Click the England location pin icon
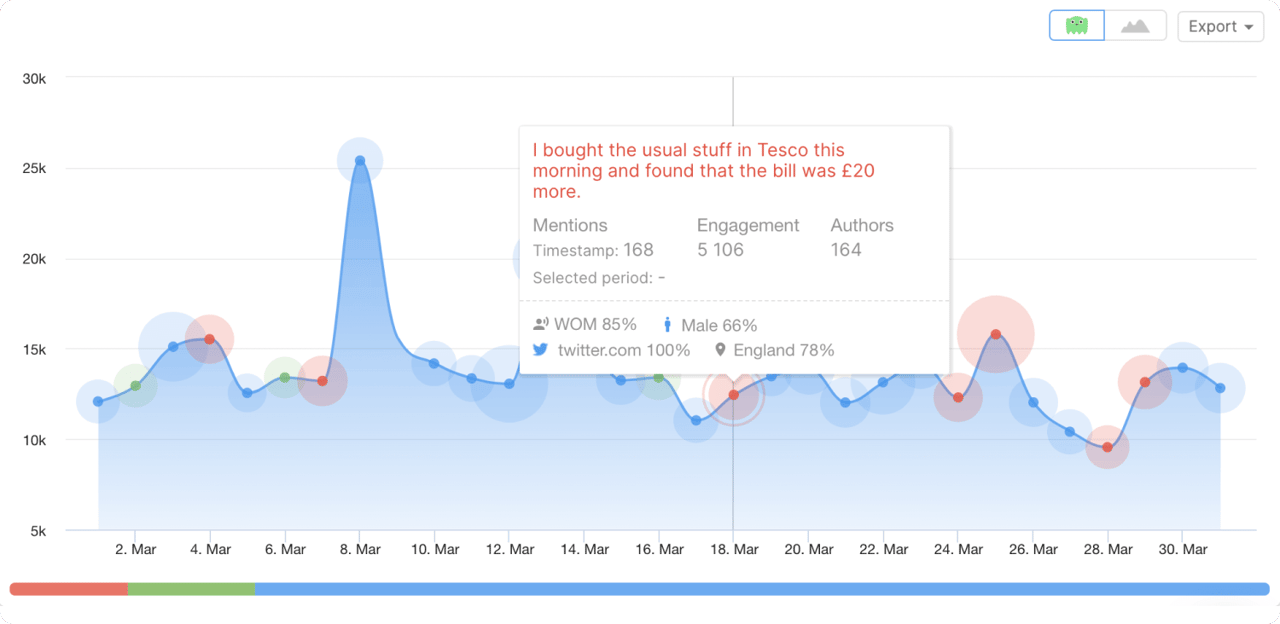The height and width of the screenshot is (624, 1280). click(x=719, y=350)
